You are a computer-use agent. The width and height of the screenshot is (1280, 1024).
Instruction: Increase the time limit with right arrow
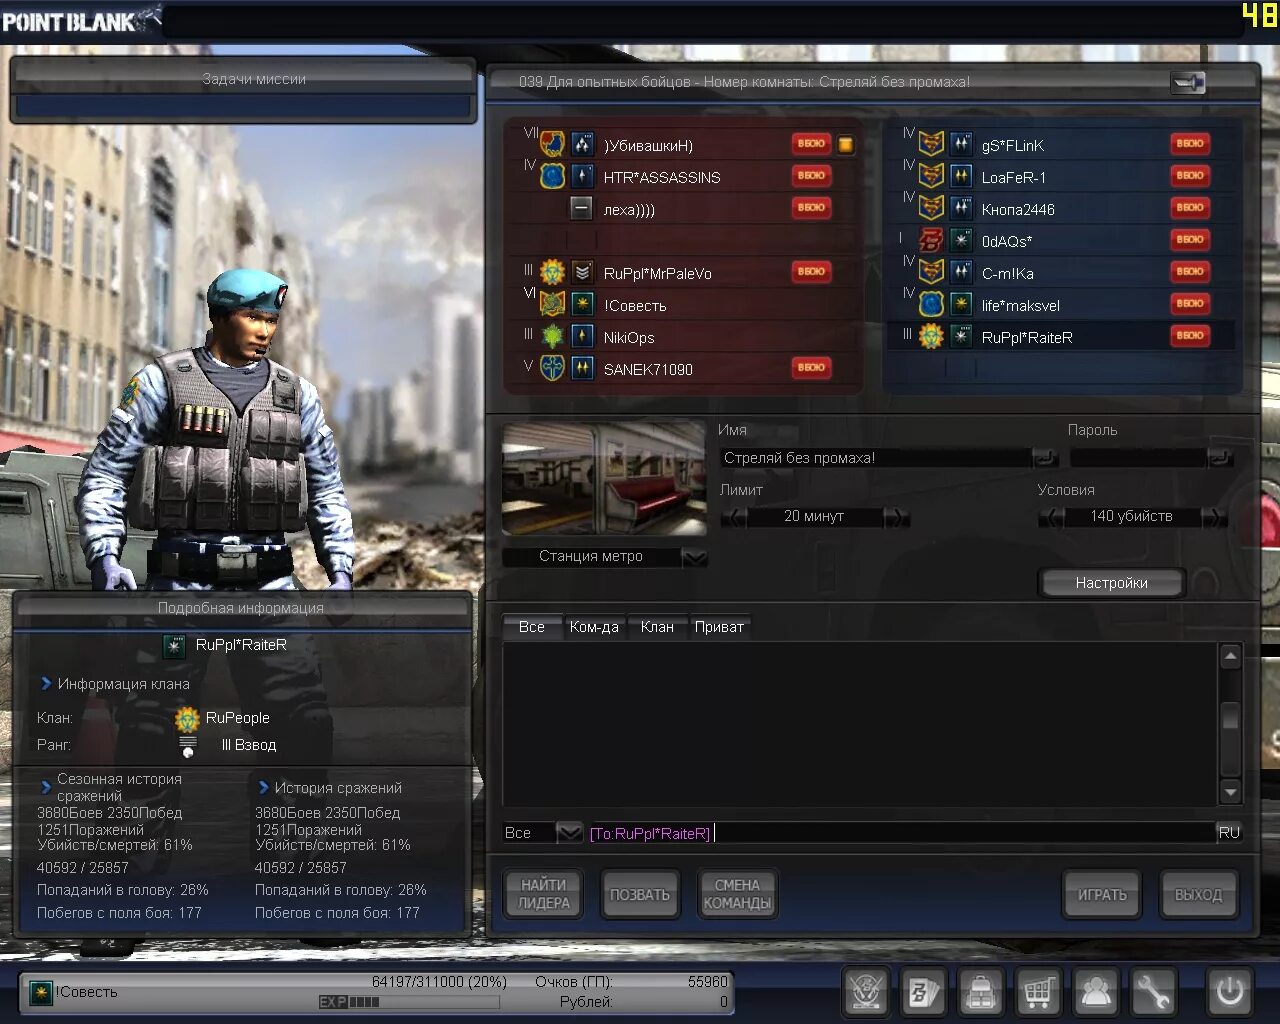tap(897, 516)
